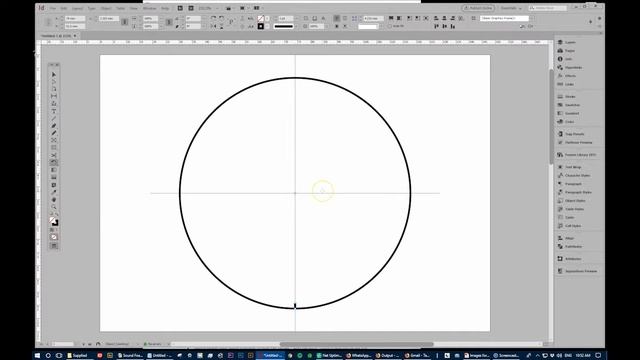The height and width of the screenshot is (360, 640).
Task: Toggle constrain proportions for scaling
Action: click(x=169, y=22)
